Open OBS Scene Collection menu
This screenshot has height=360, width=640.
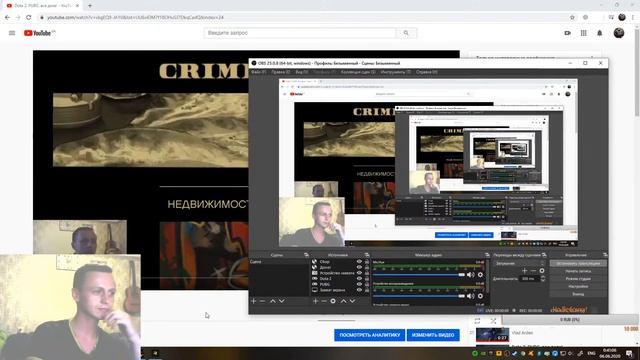pyautogui.click(x=358, y=72)
